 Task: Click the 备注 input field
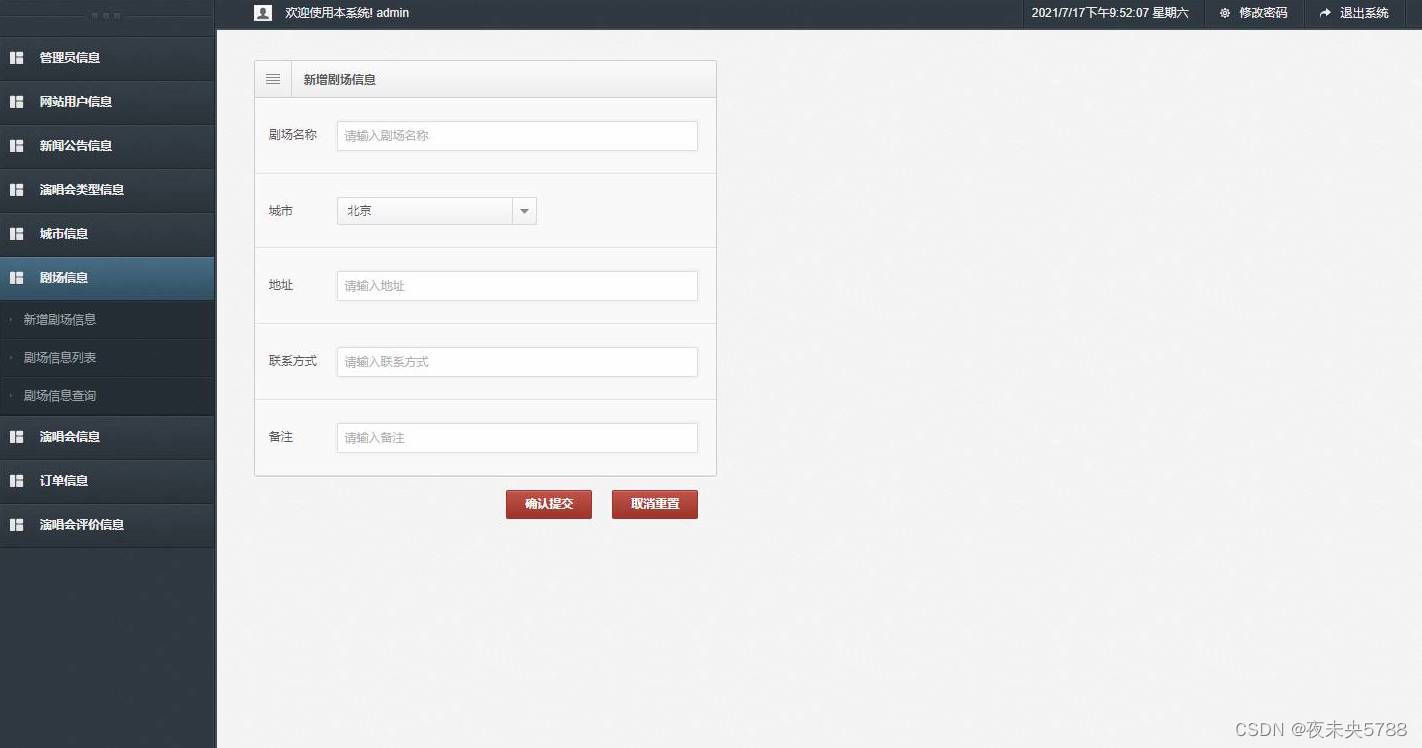(x=517, y=438)
